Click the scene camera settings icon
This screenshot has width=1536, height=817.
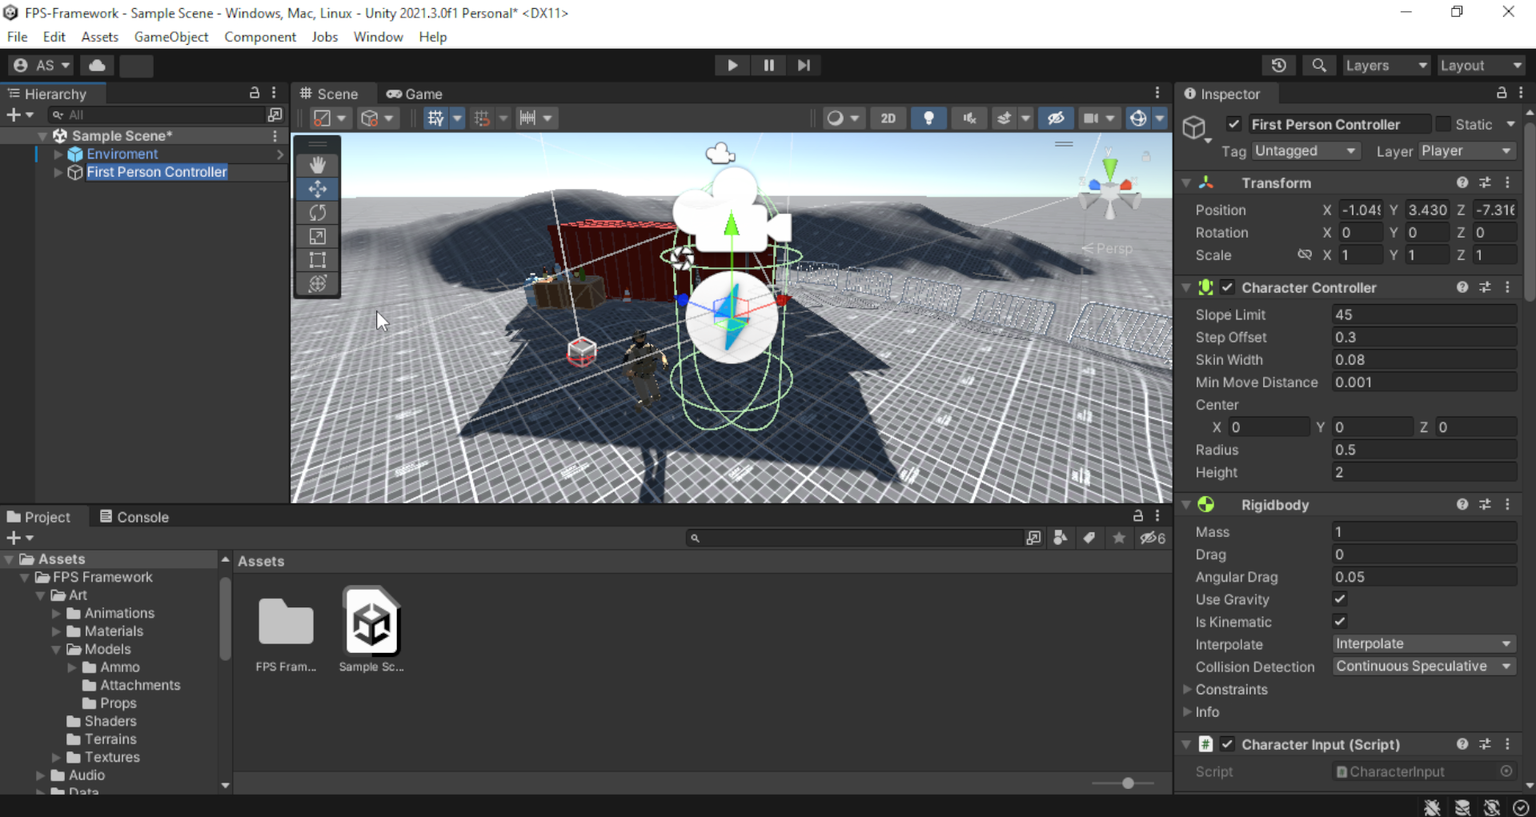pos(1091,118)
